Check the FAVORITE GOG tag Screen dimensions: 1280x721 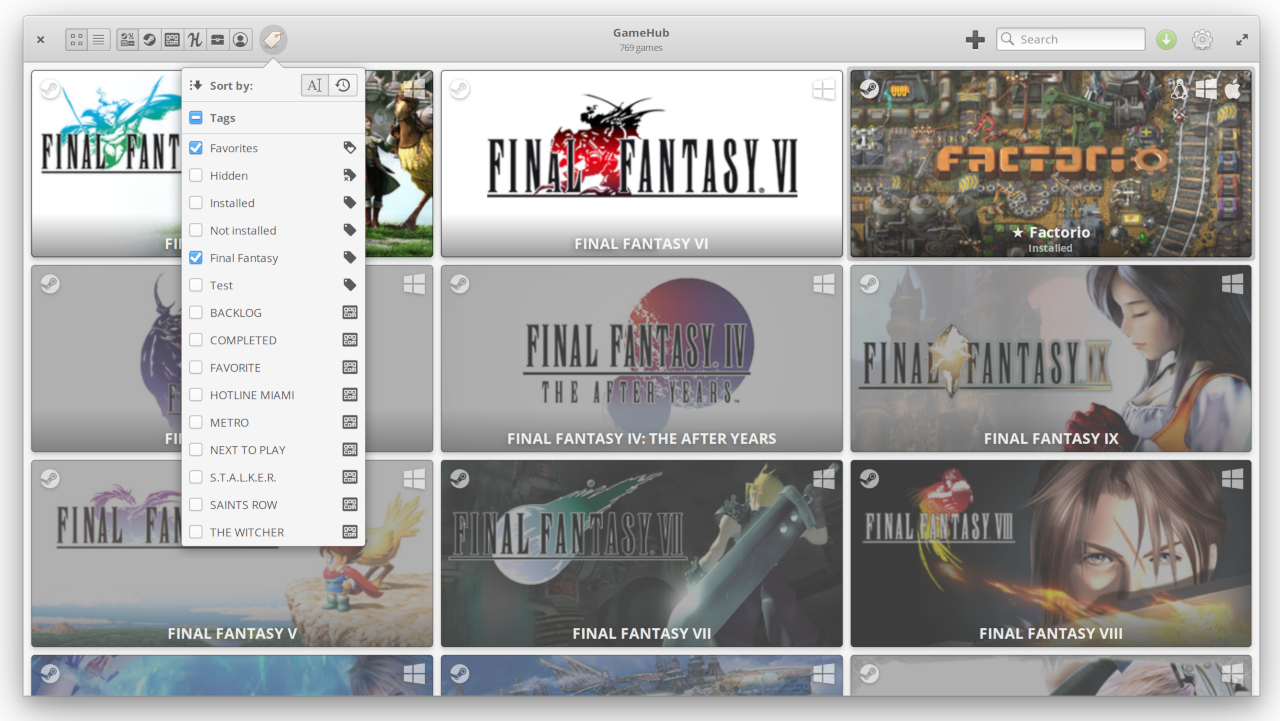196,368
